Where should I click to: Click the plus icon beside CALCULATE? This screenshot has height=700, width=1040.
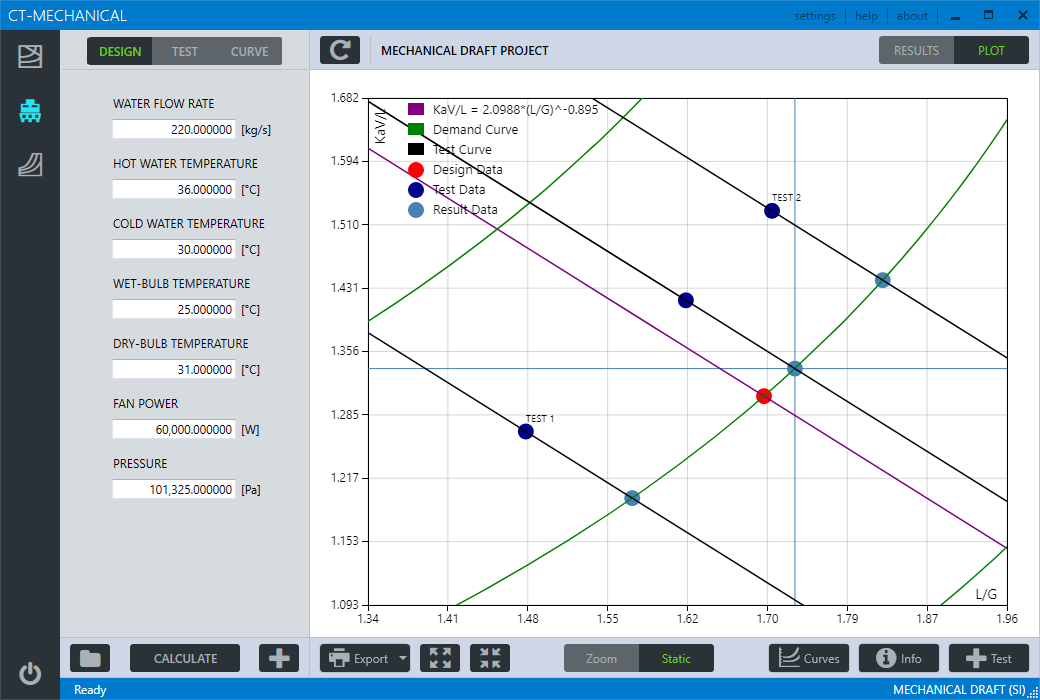coord(279,658)
